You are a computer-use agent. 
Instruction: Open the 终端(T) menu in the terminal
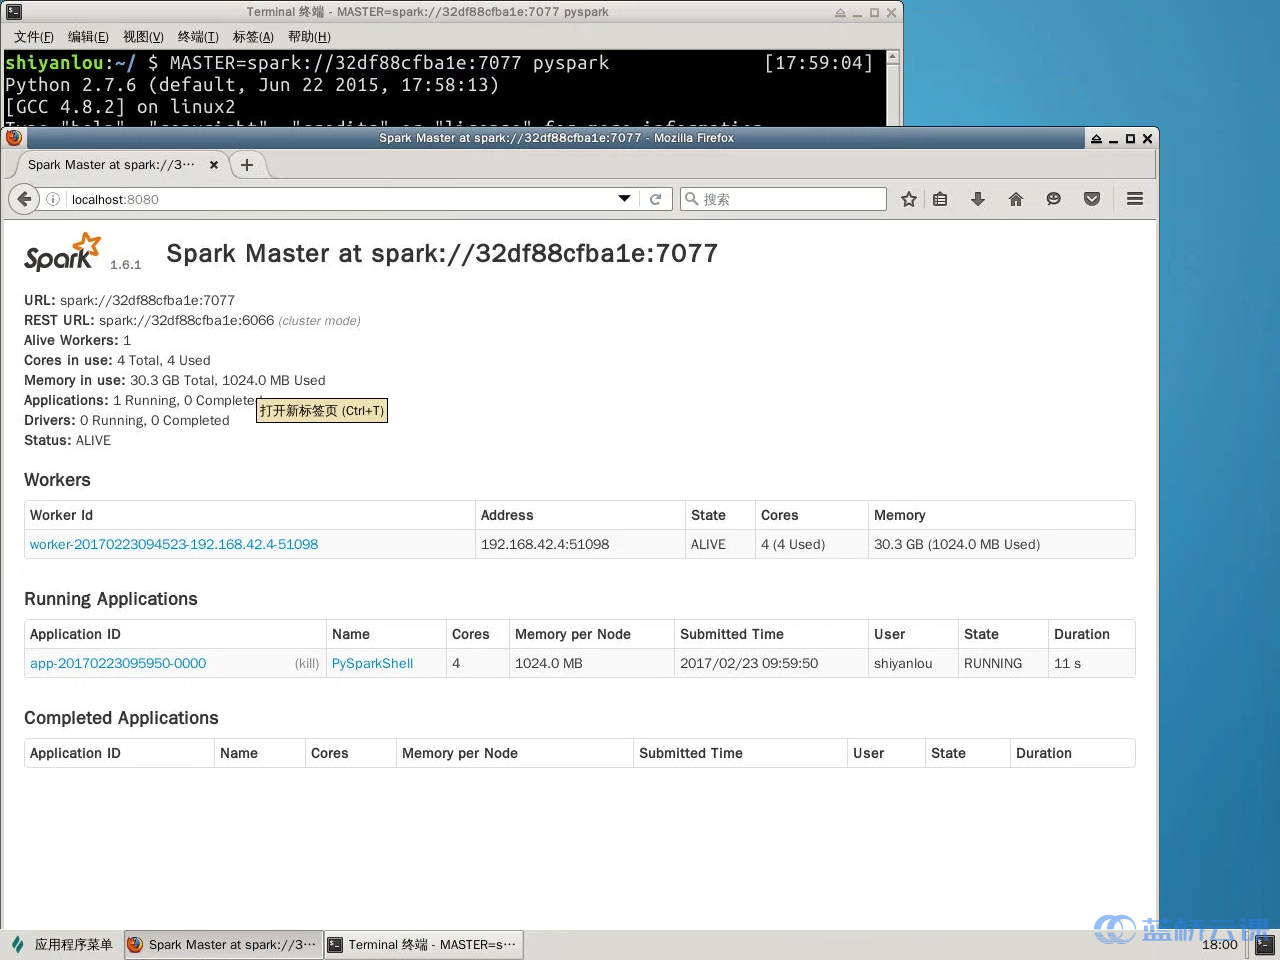(197, 37)
